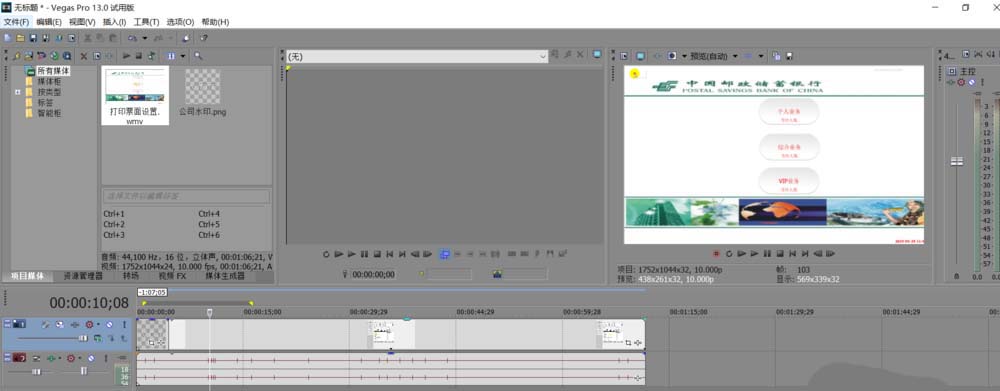Click the preview external monitor icon
This screenshot has height=391, width=1000.
coord(640,57)
